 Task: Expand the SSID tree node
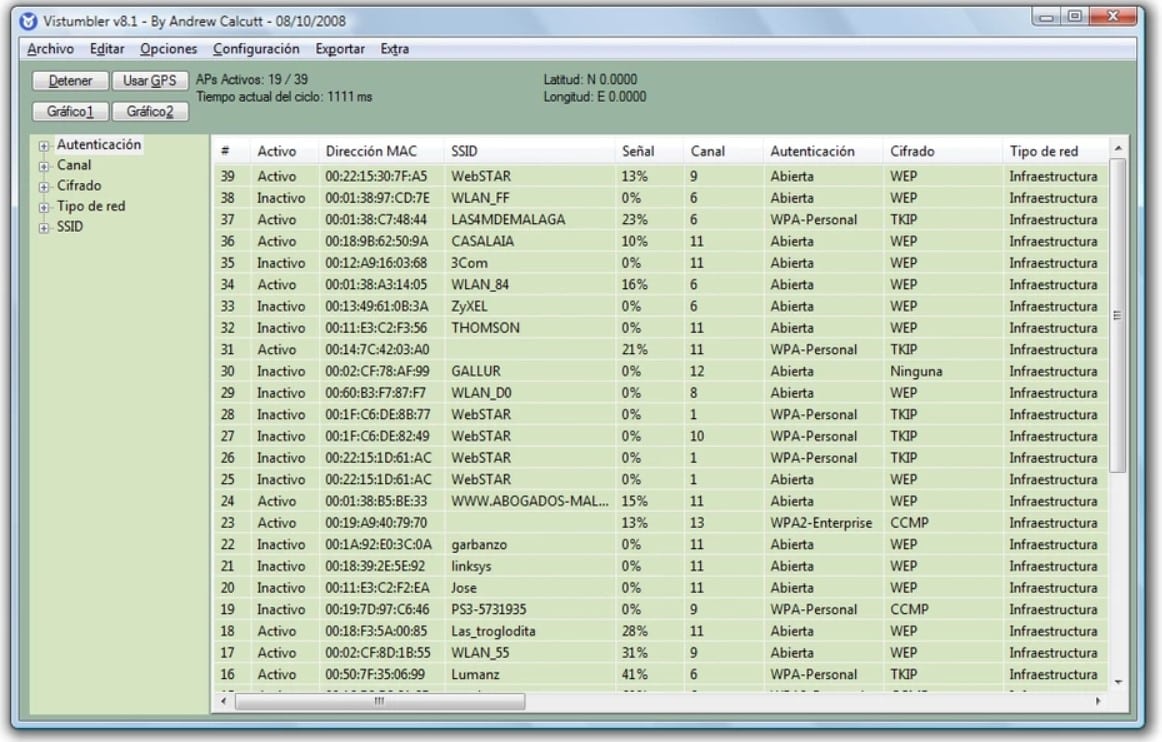pyautogui.click(x=44, y=228)
